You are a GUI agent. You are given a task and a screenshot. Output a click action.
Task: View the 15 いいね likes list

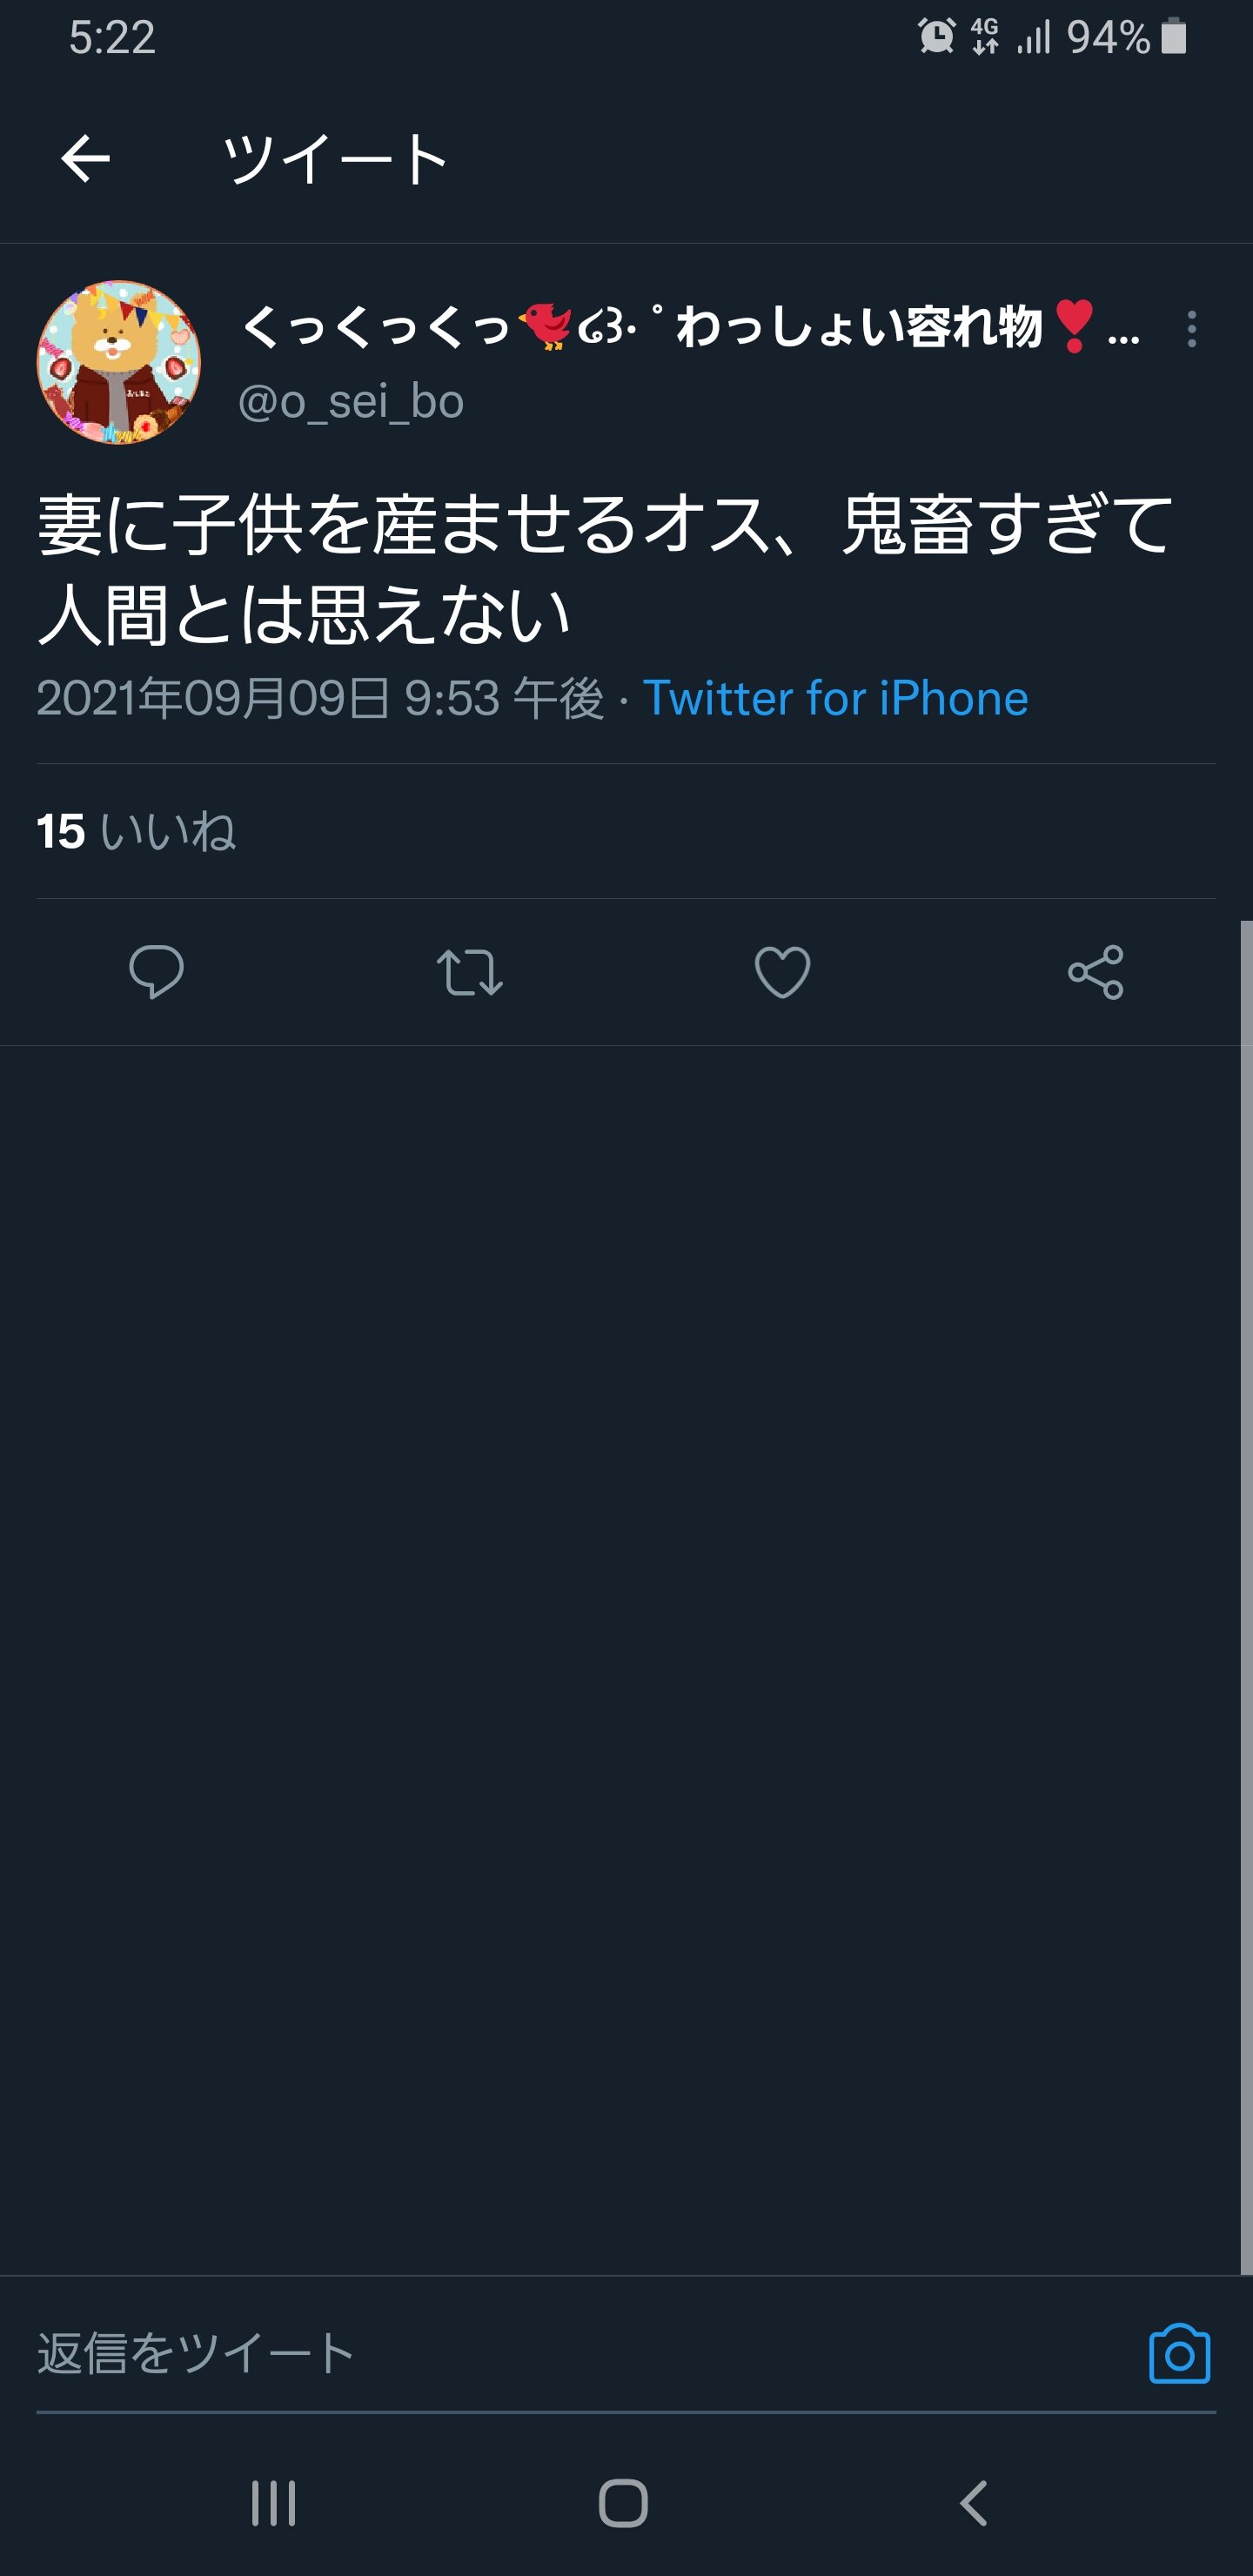pos(136,831)
